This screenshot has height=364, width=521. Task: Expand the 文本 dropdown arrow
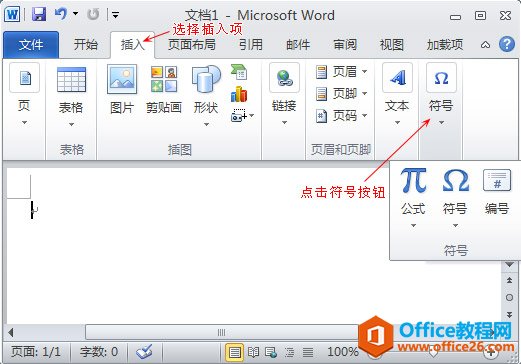click(x=397, y=123)
